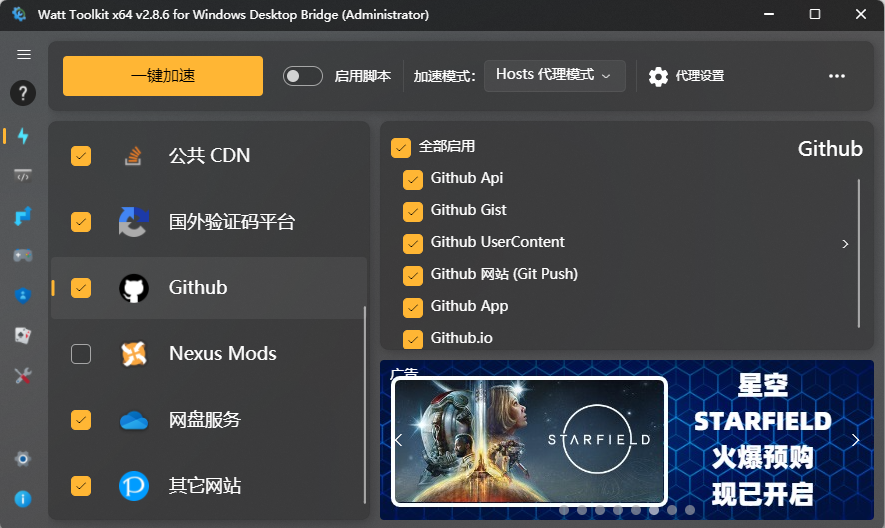Click the 一键加速 button

(163, 76)
